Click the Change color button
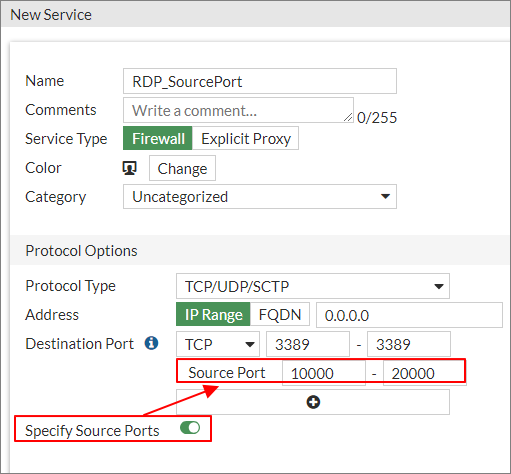The width and height of the screenshot is (511, 474). click(x=182, y=168)
